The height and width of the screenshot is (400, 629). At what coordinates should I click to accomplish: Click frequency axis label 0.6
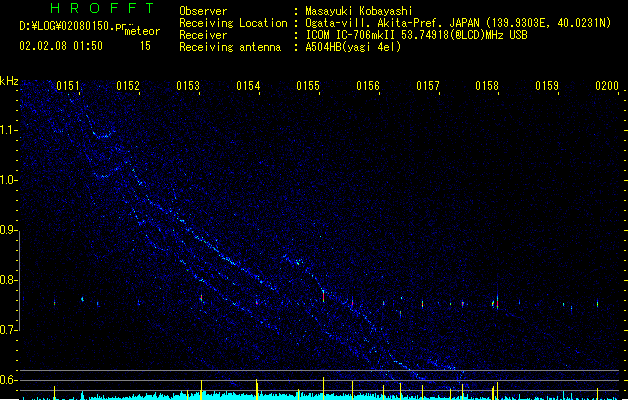click(x=8, y=380)
